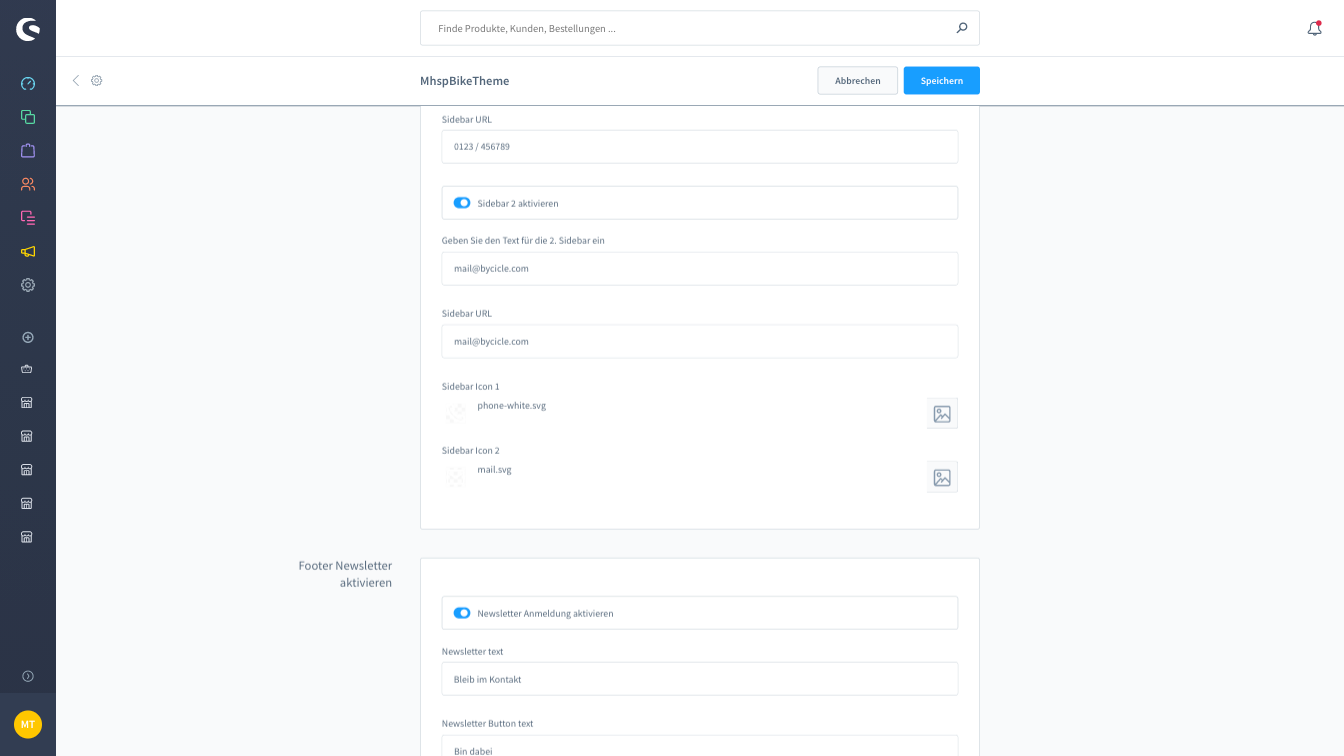The width and height of the screenshot is (1344, 756).
Task: Disable the Sidebar 2 aktivieren switch
Action: [x=462, y=203]
